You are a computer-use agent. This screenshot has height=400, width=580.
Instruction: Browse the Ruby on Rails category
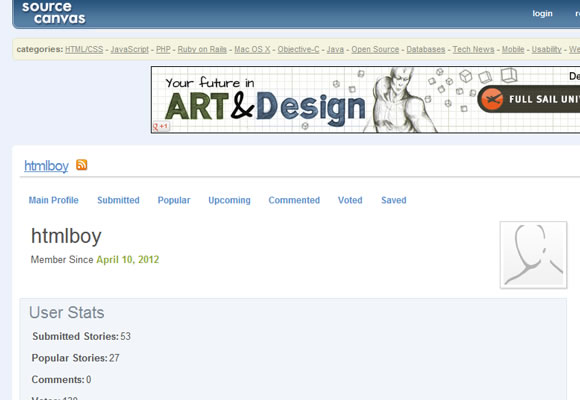(202, 49)
